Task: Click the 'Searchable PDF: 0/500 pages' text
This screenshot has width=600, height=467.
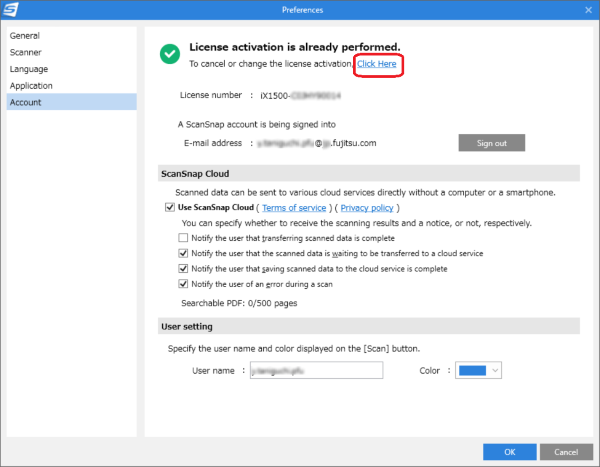Action: [239, 303]
